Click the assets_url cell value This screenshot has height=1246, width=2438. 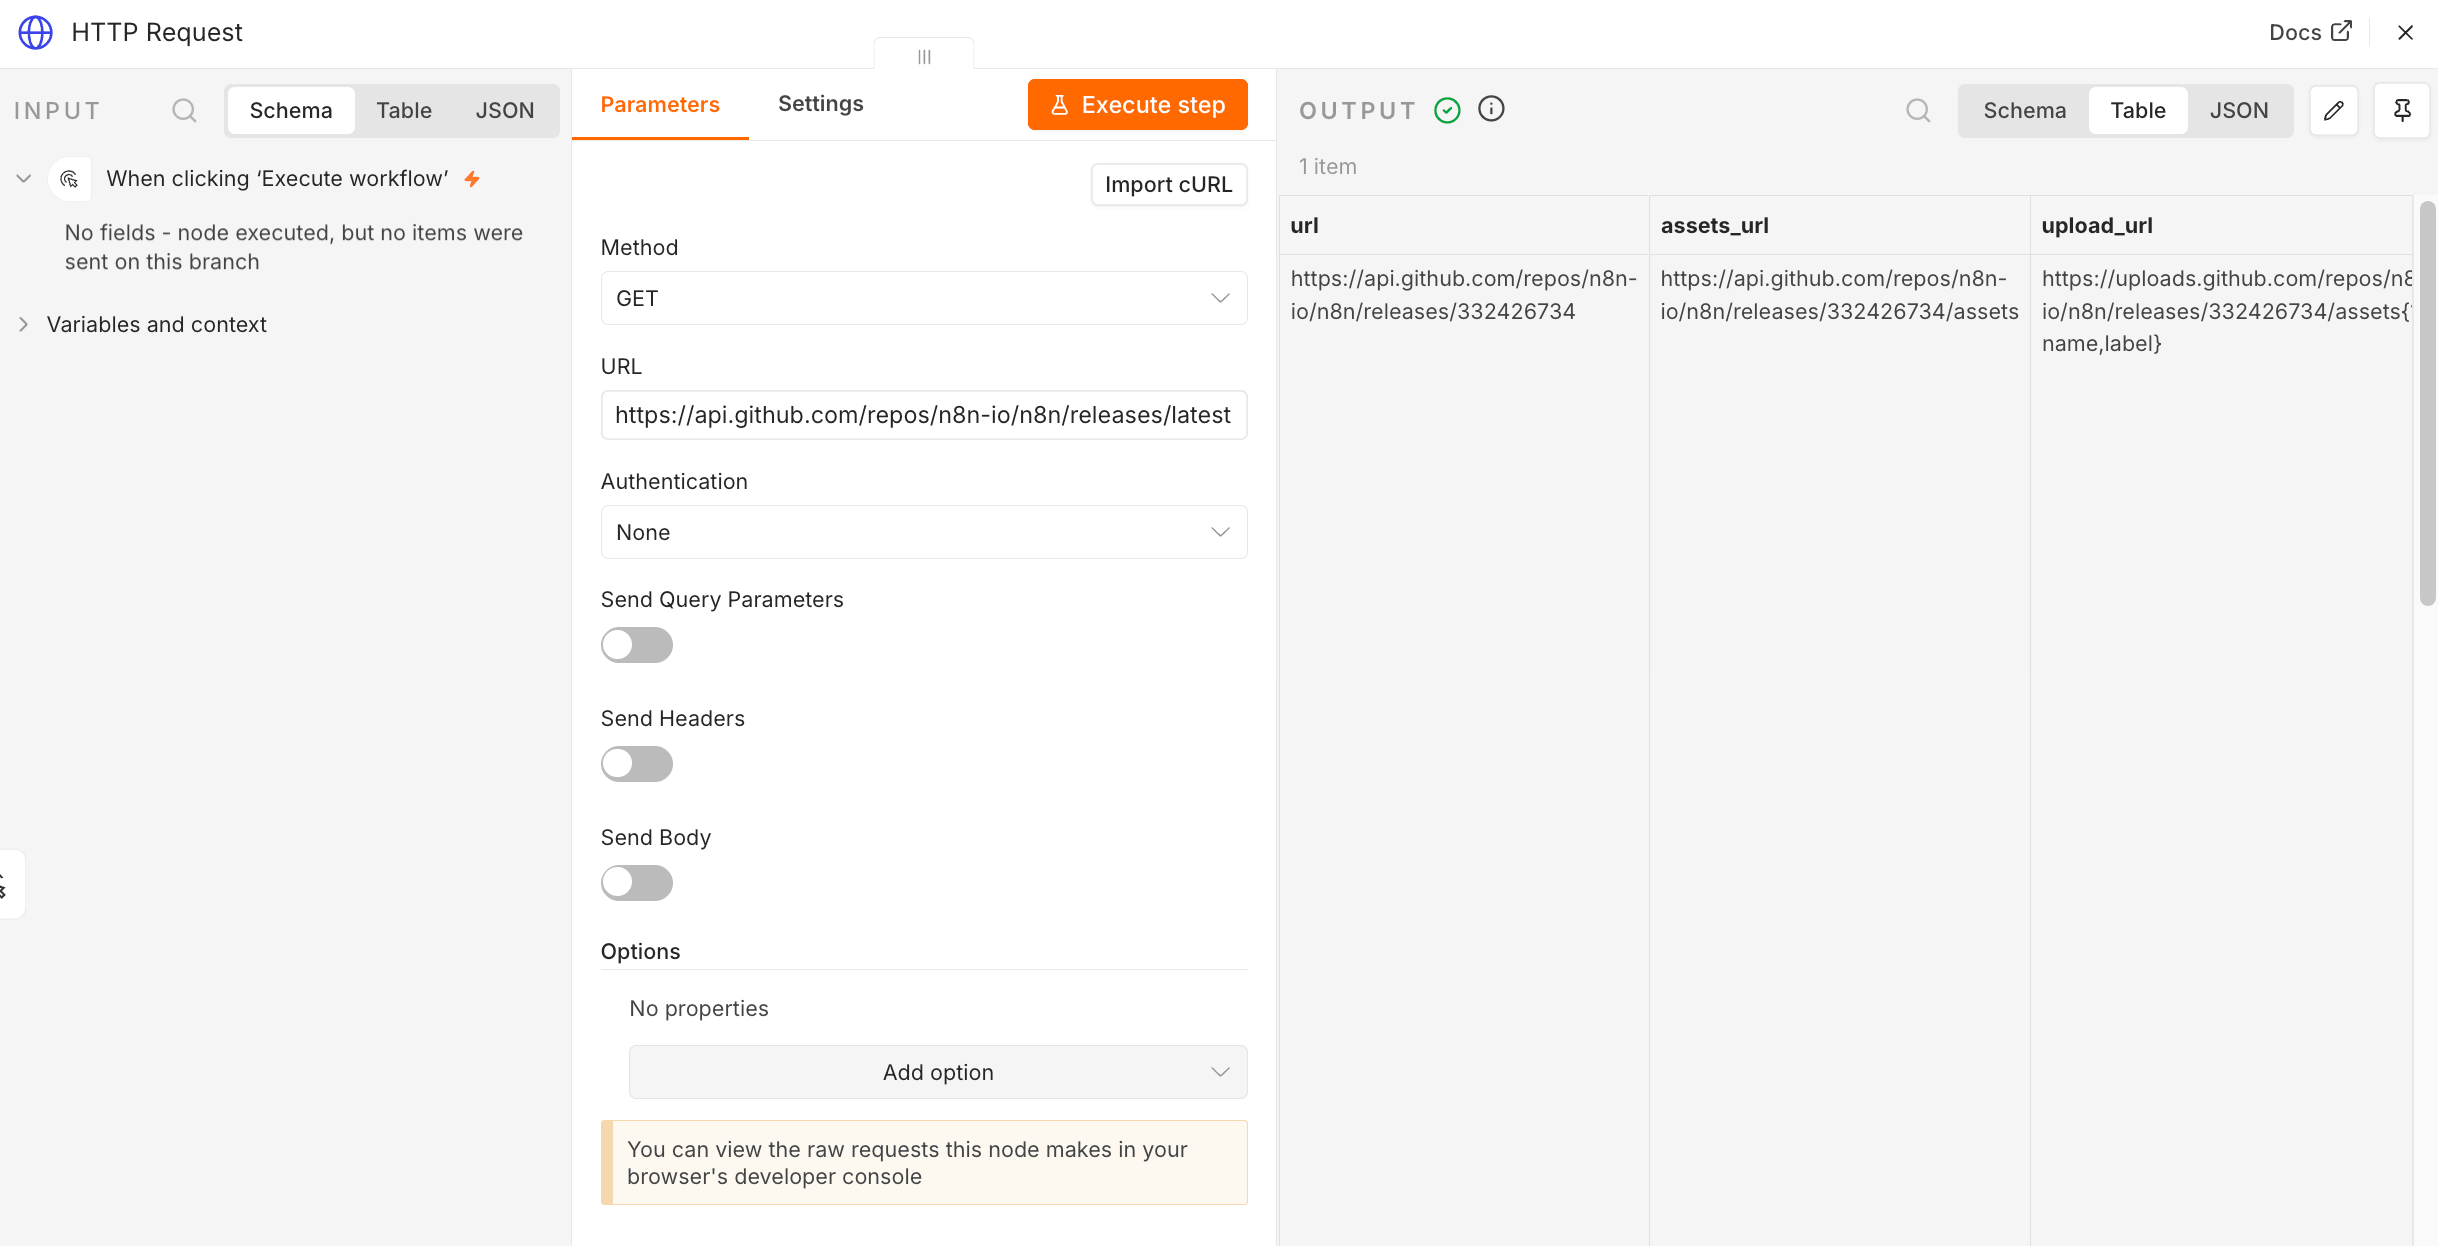pos(1839,295)
